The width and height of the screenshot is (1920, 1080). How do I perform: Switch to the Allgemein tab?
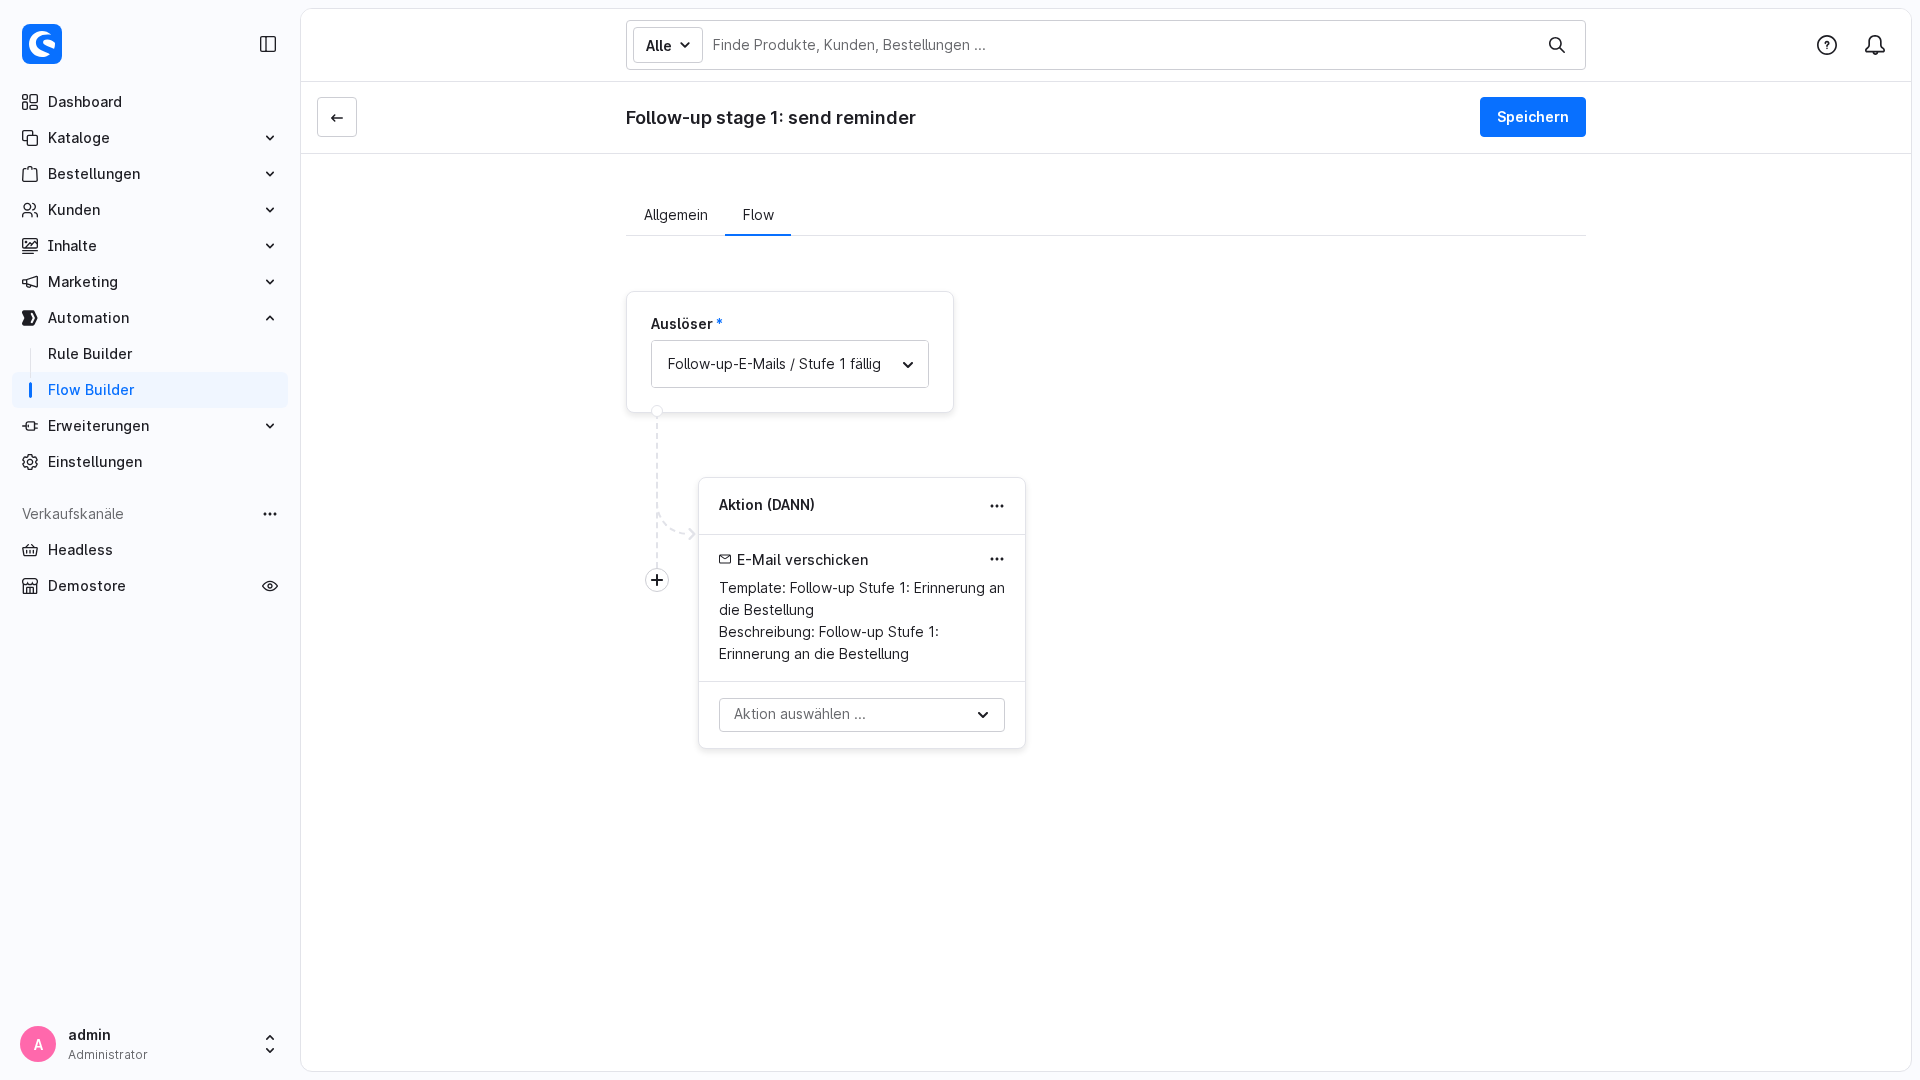click(x=676, y=215)
